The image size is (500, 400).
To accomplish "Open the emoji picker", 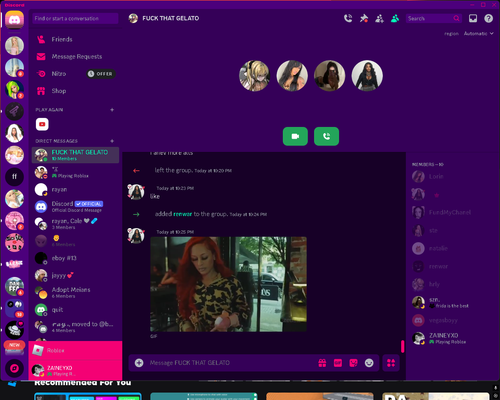I will (x=369, y=363).
